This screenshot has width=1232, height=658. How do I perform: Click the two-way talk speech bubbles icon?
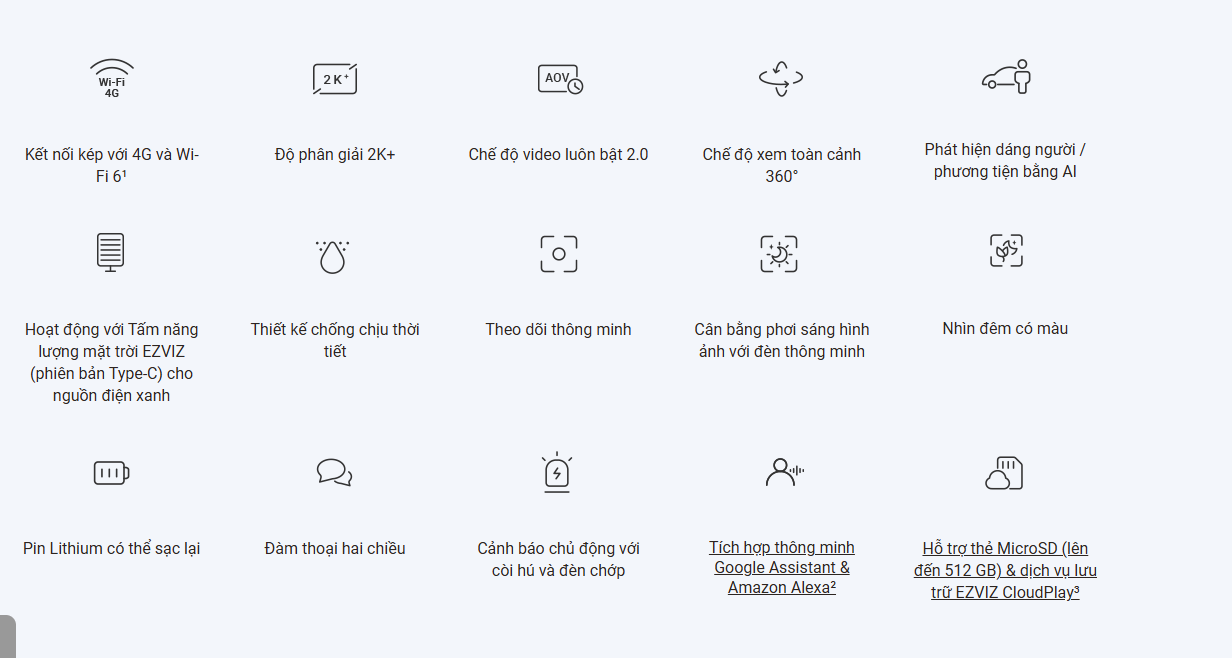(x=334, y=472)
